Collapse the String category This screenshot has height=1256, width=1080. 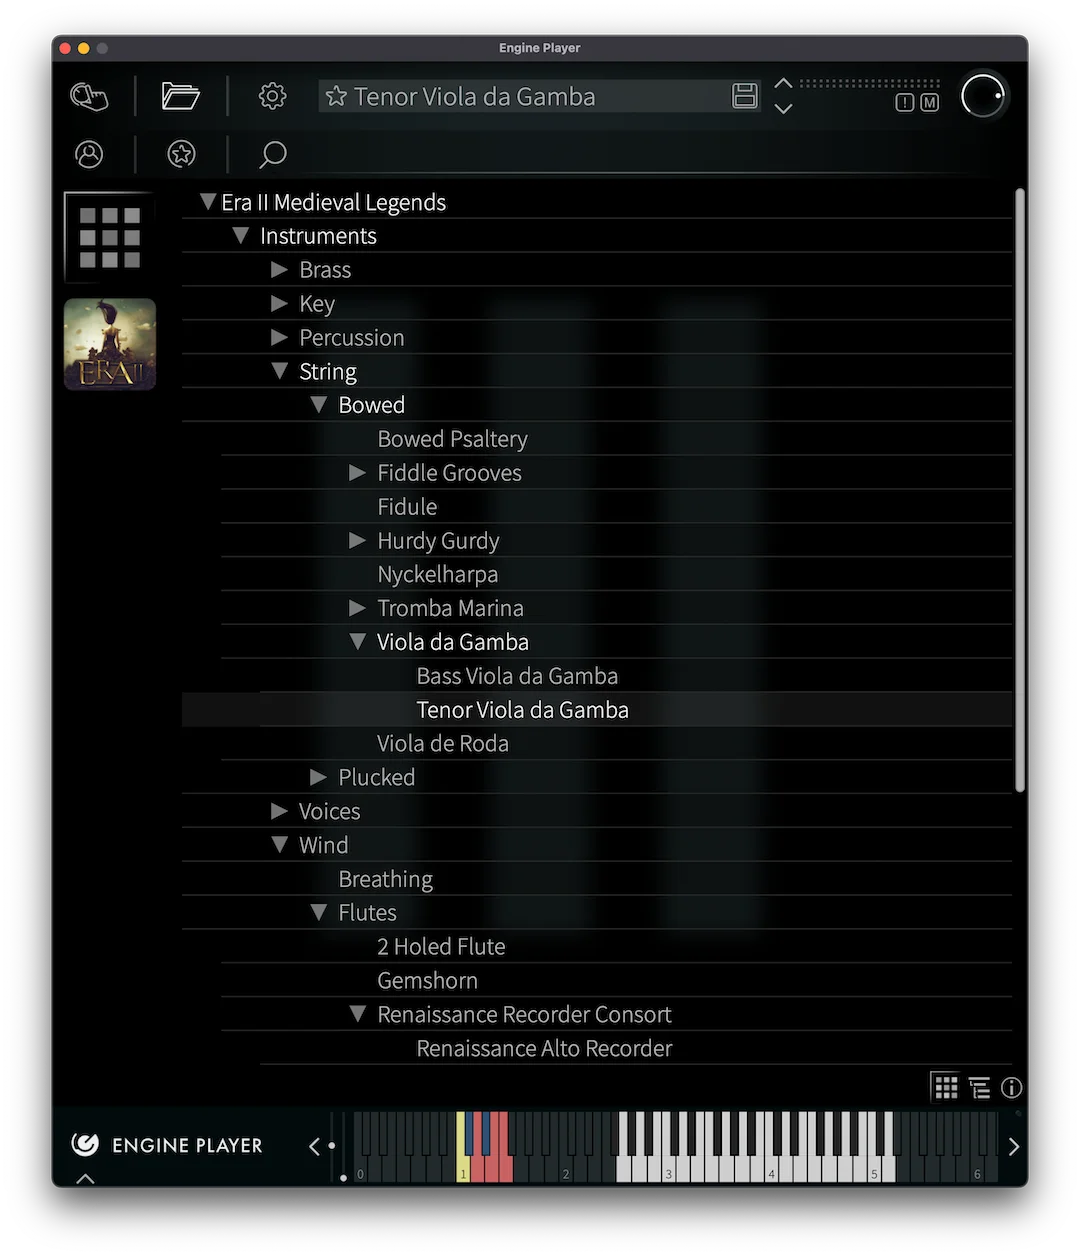[279, 371]
